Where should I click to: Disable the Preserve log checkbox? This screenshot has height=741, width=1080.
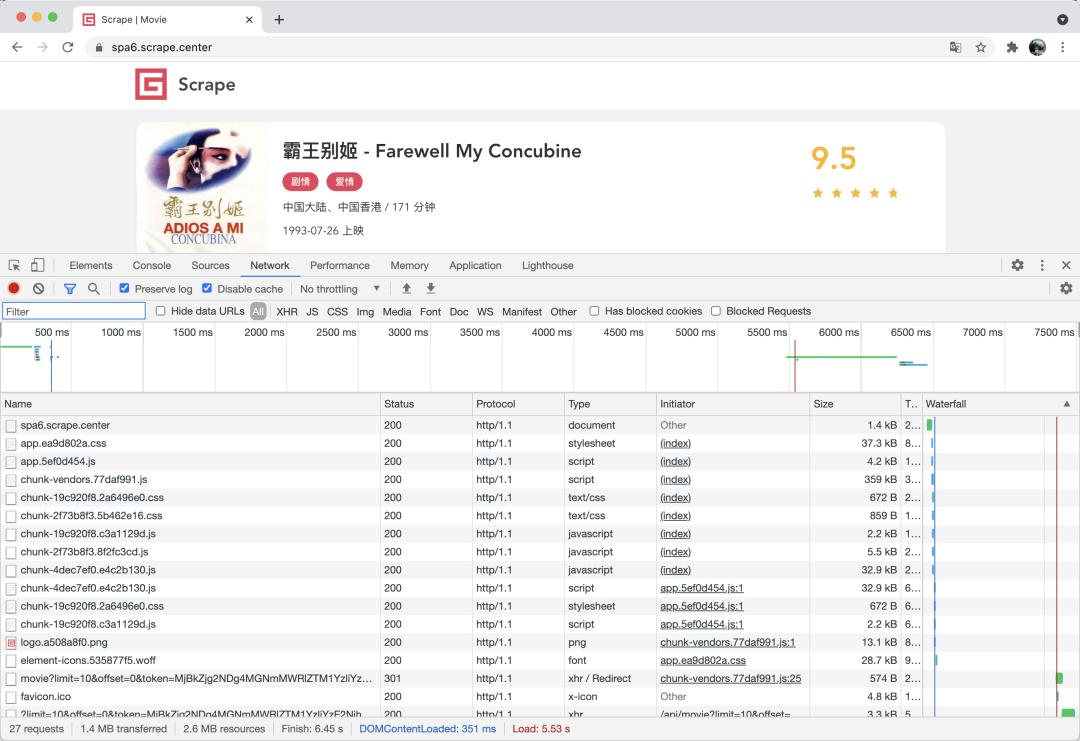(x=125, y=289)
